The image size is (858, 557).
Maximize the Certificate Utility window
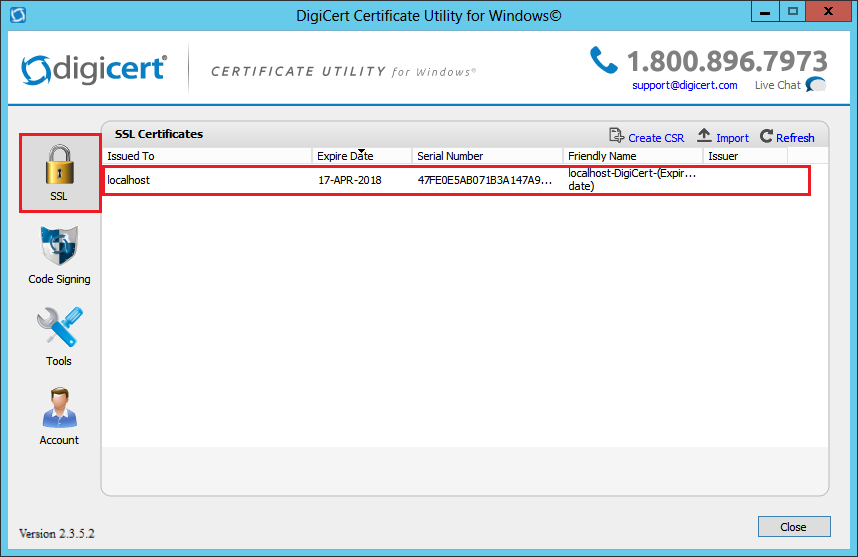tap(793, 13)
